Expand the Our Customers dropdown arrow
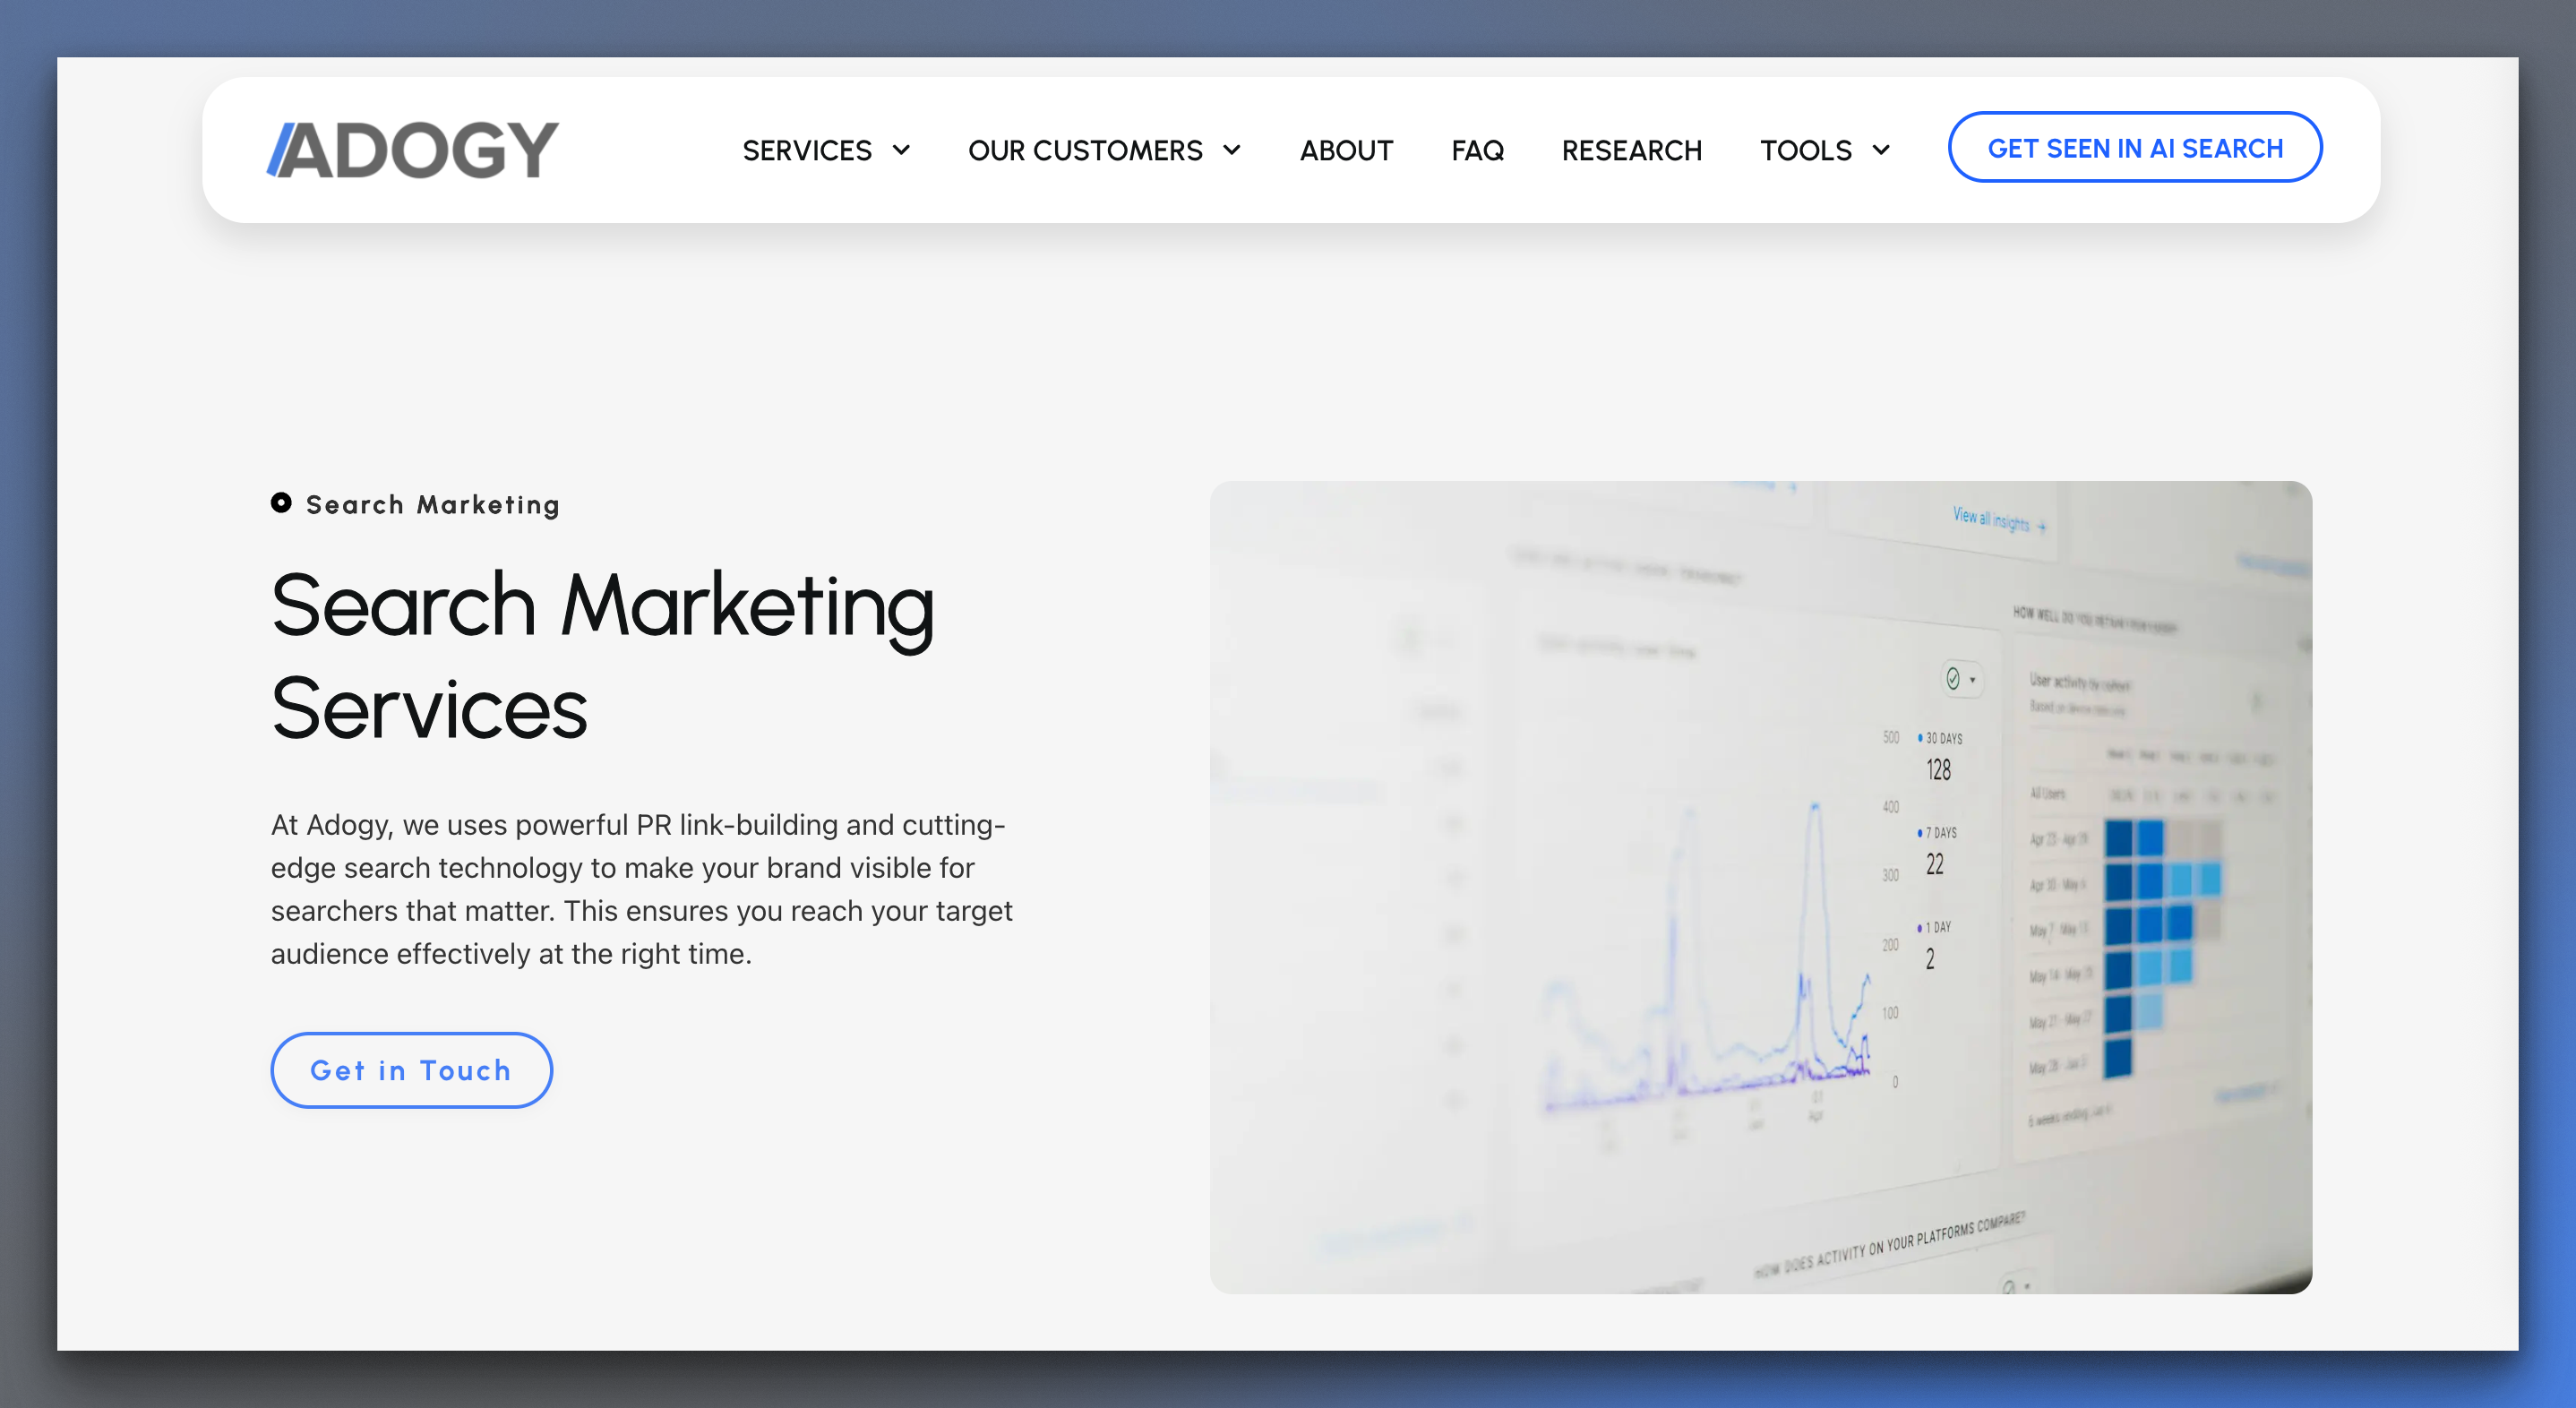The image size is (2576, 1408). [x=1232, y=150]
